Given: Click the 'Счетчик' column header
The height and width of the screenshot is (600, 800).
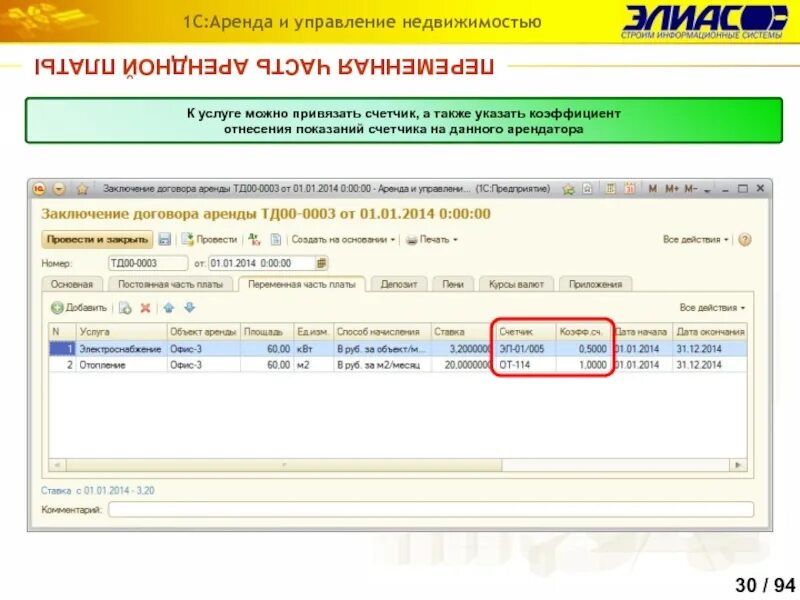Looking at the screenshot, I should point(524,332).
